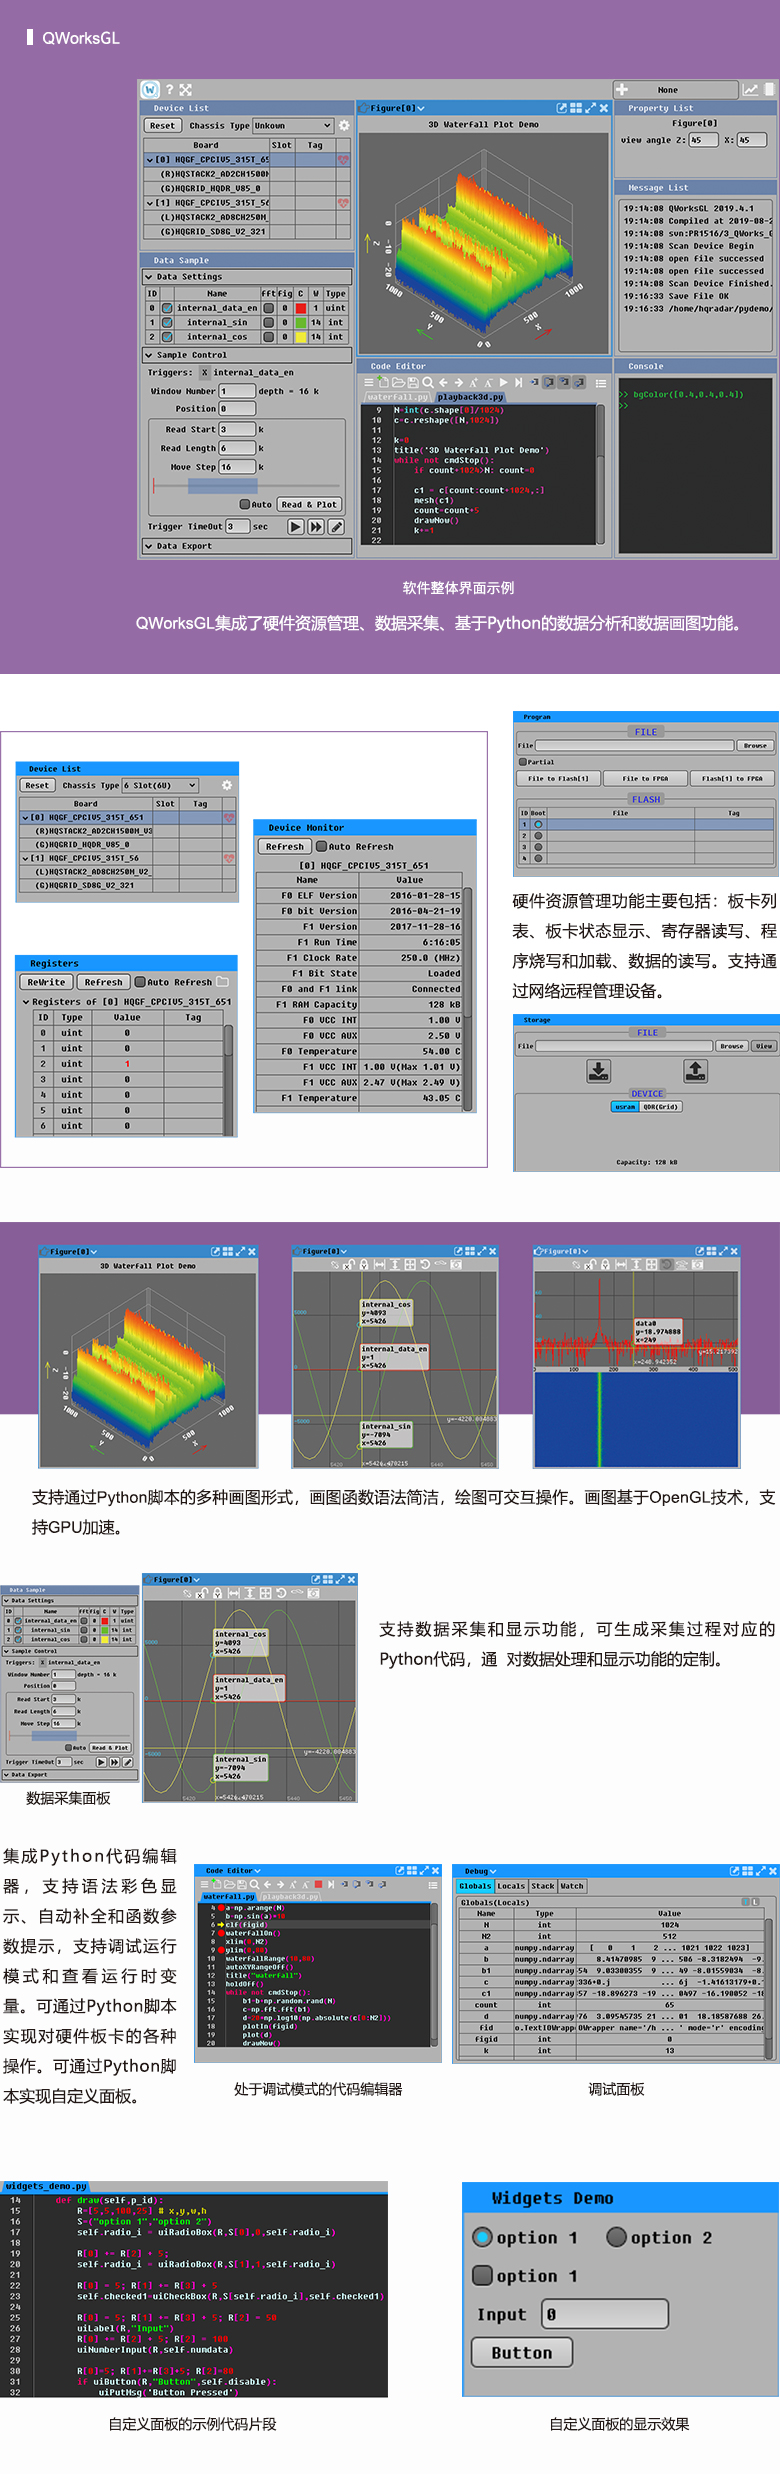The height and width of the screenshot is (2474, 780).
Task: Click the Read & Plot button in main window
Action: (309, 504)
